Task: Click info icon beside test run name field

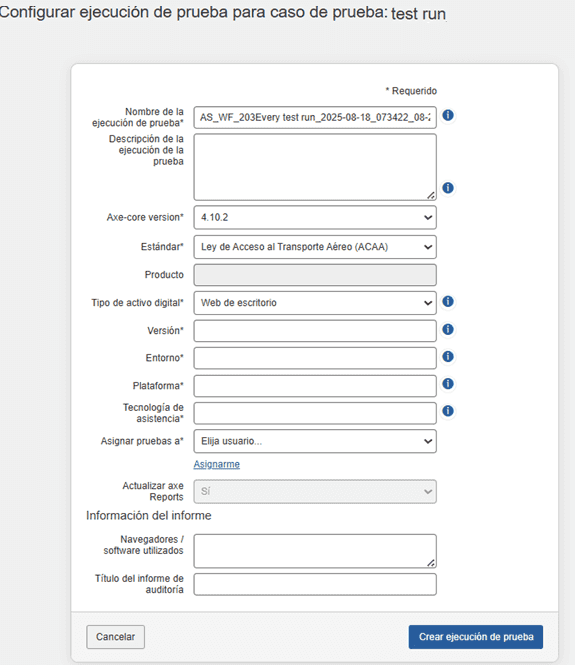Action: click(x=448, y=115)
